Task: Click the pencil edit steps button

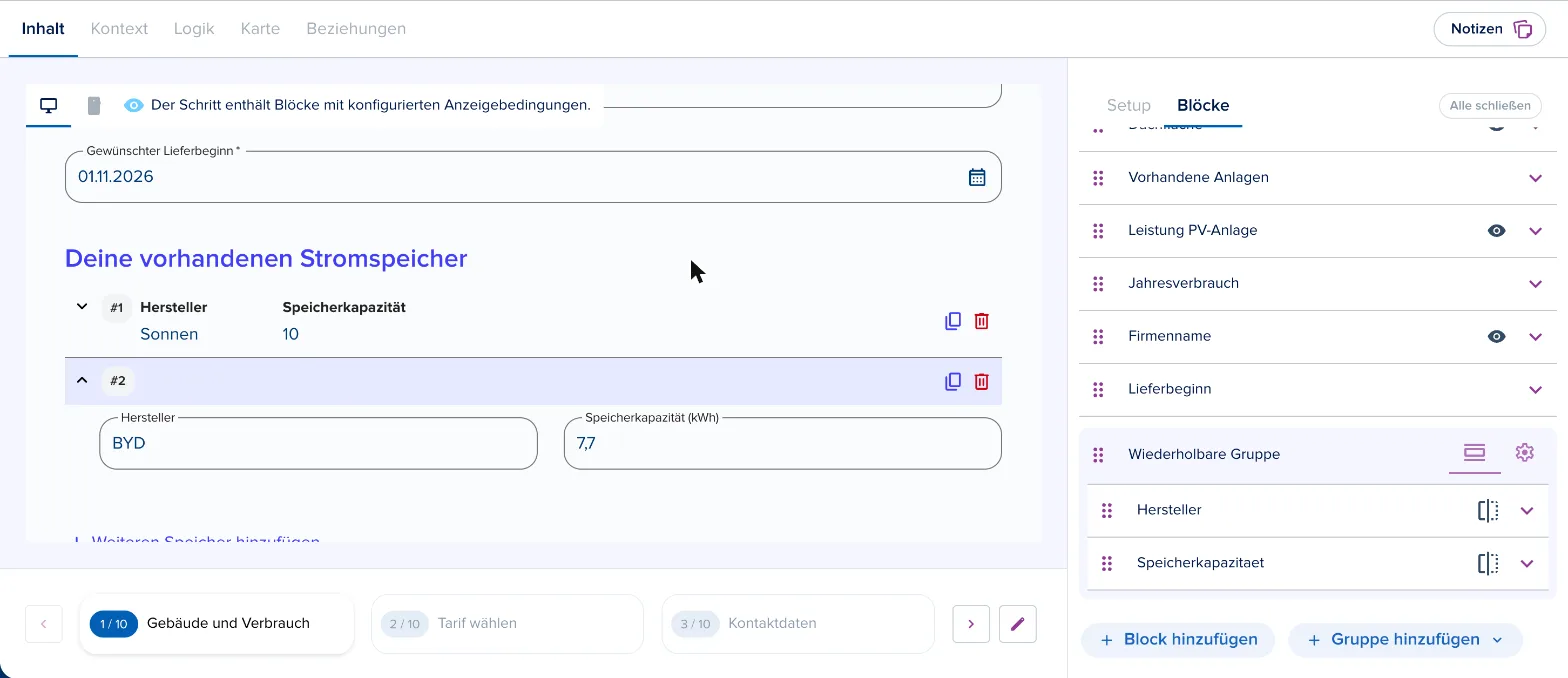Action: click(x=1018, y=624)
